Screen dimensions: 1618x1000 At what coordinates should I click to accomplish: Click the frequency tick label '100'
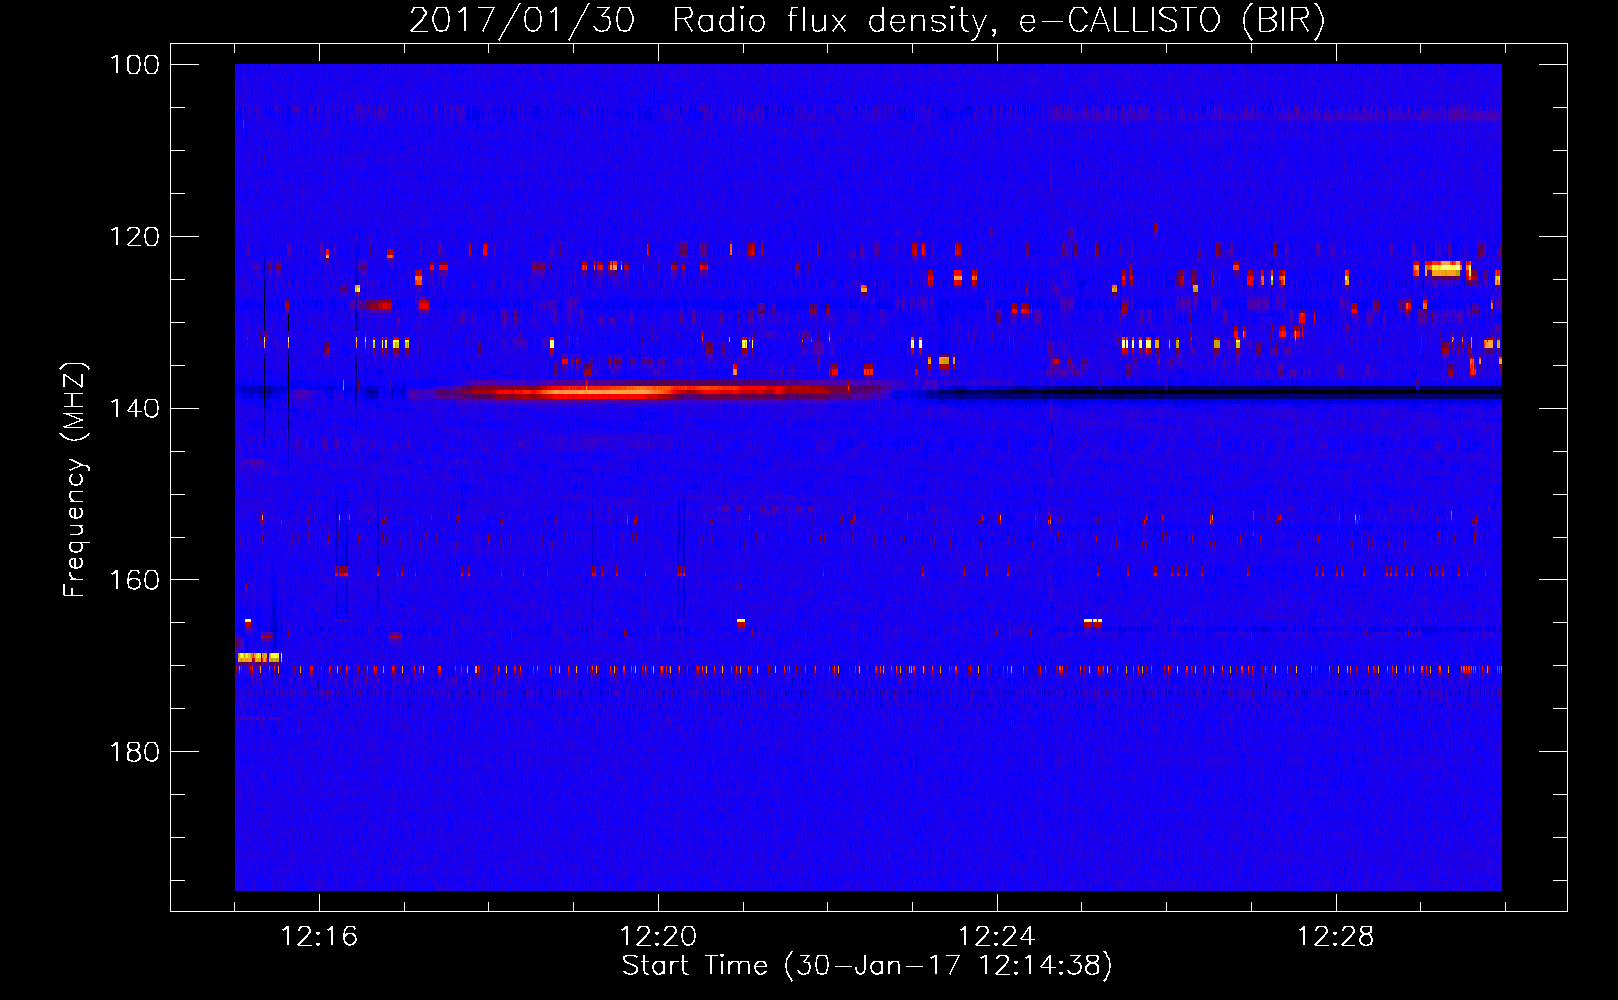(x=135, y=65)
